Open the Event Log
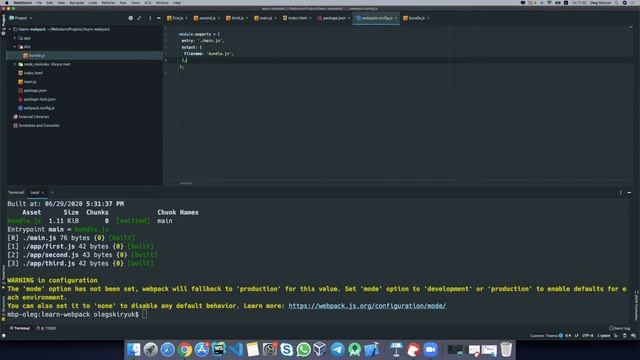The height and width of the screenshot is (360, 640). tap(620, 328)
